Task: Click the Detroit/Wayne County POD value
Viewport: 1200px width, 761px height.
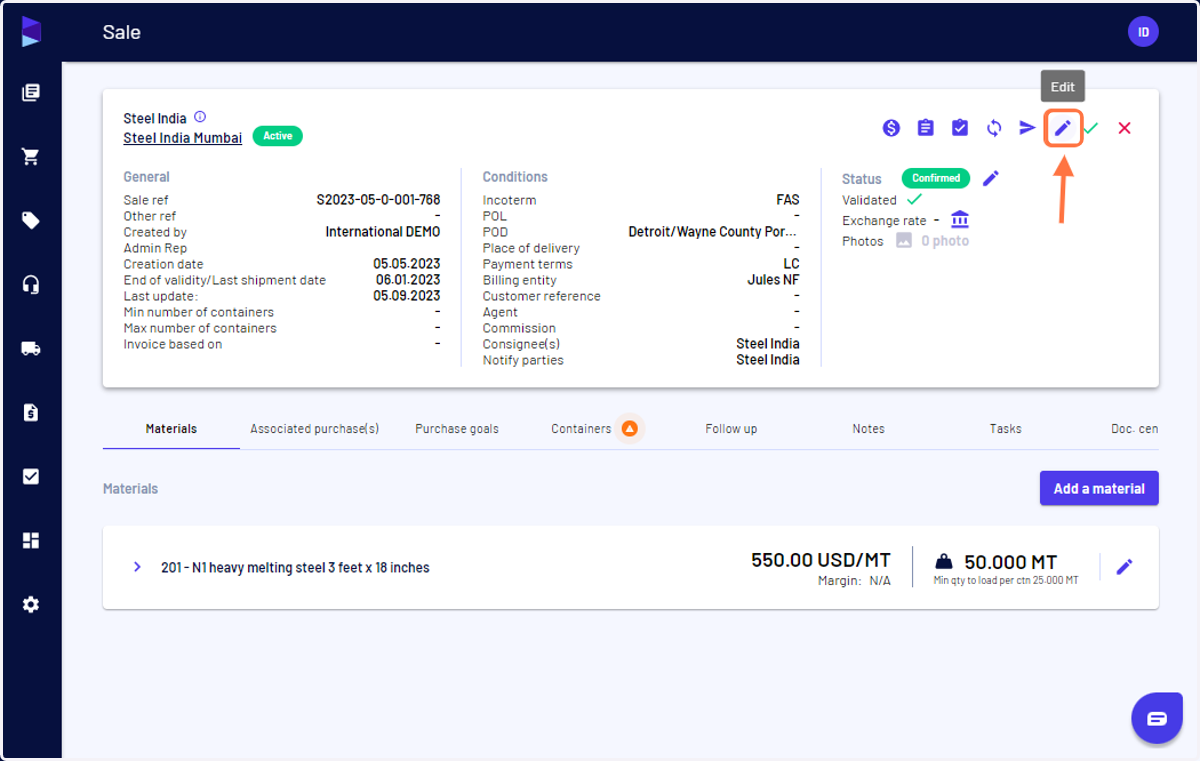Action: click(714, 232)
